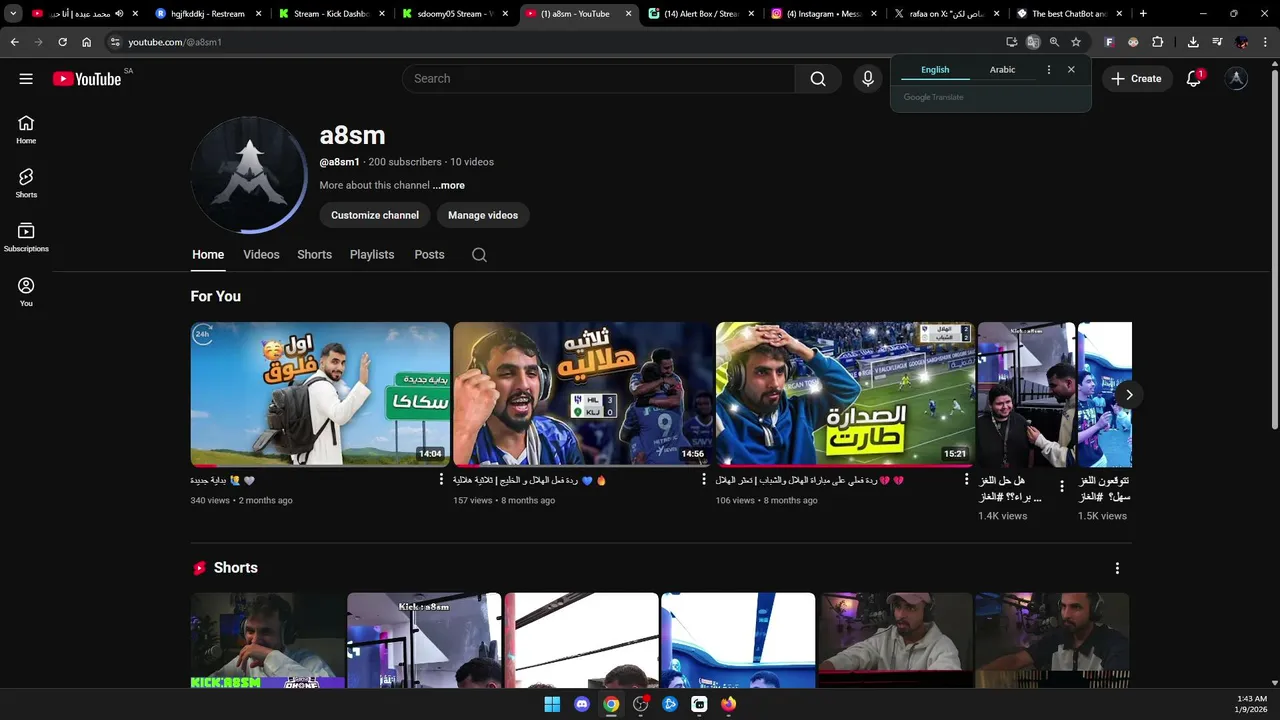Open Discord from the taskbar
1280x720 pixels.
pyautogui.click(x=582, y=704)
